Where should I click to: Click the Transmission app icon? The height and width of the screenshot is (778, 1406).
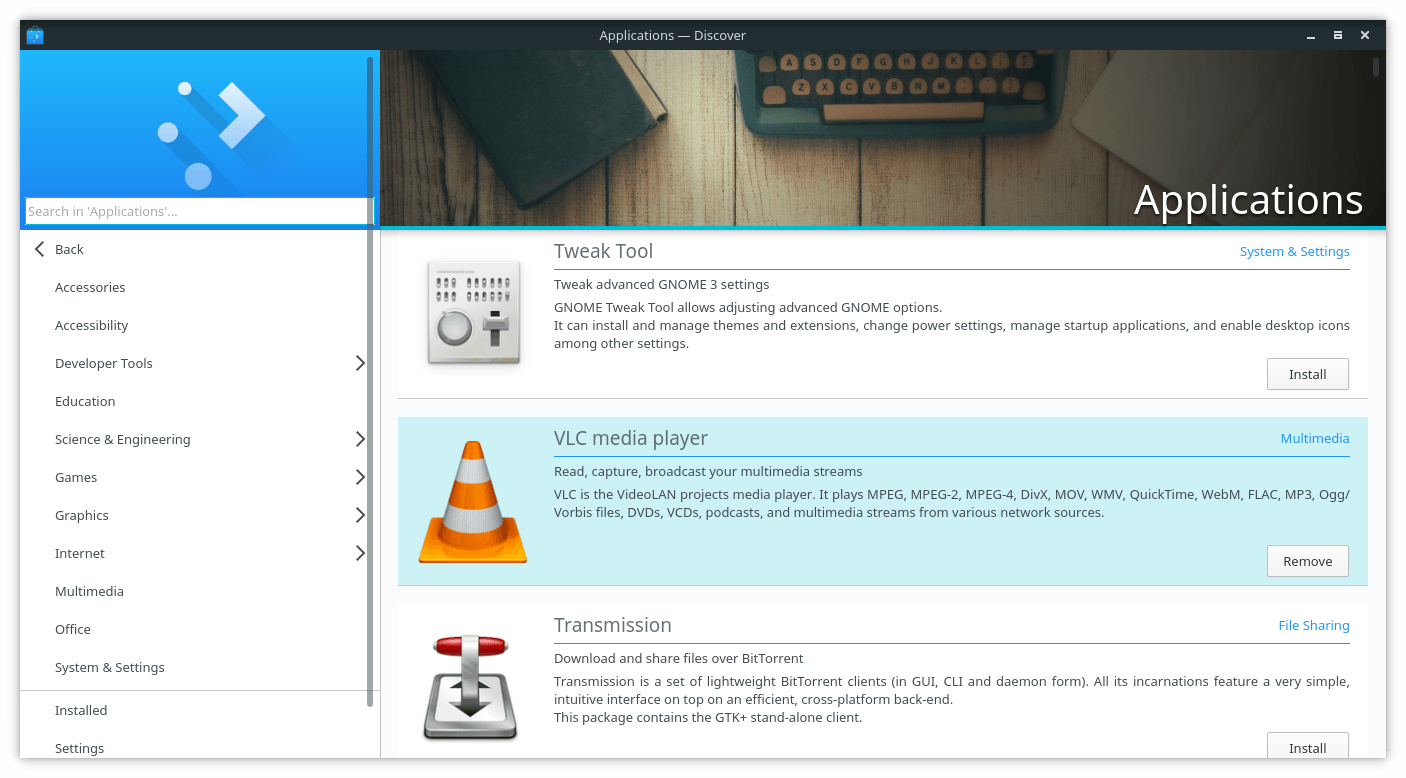[x=471, y=688]
